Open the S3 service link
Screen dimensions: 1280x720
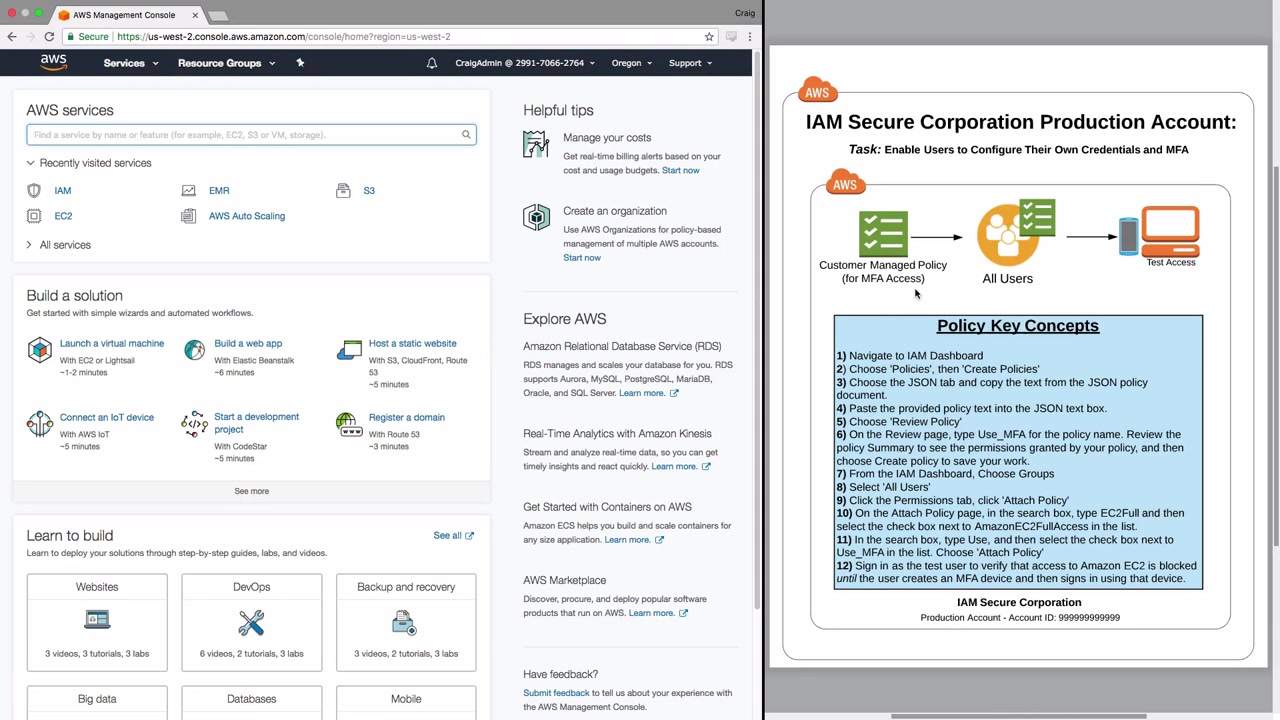point(369,190)
